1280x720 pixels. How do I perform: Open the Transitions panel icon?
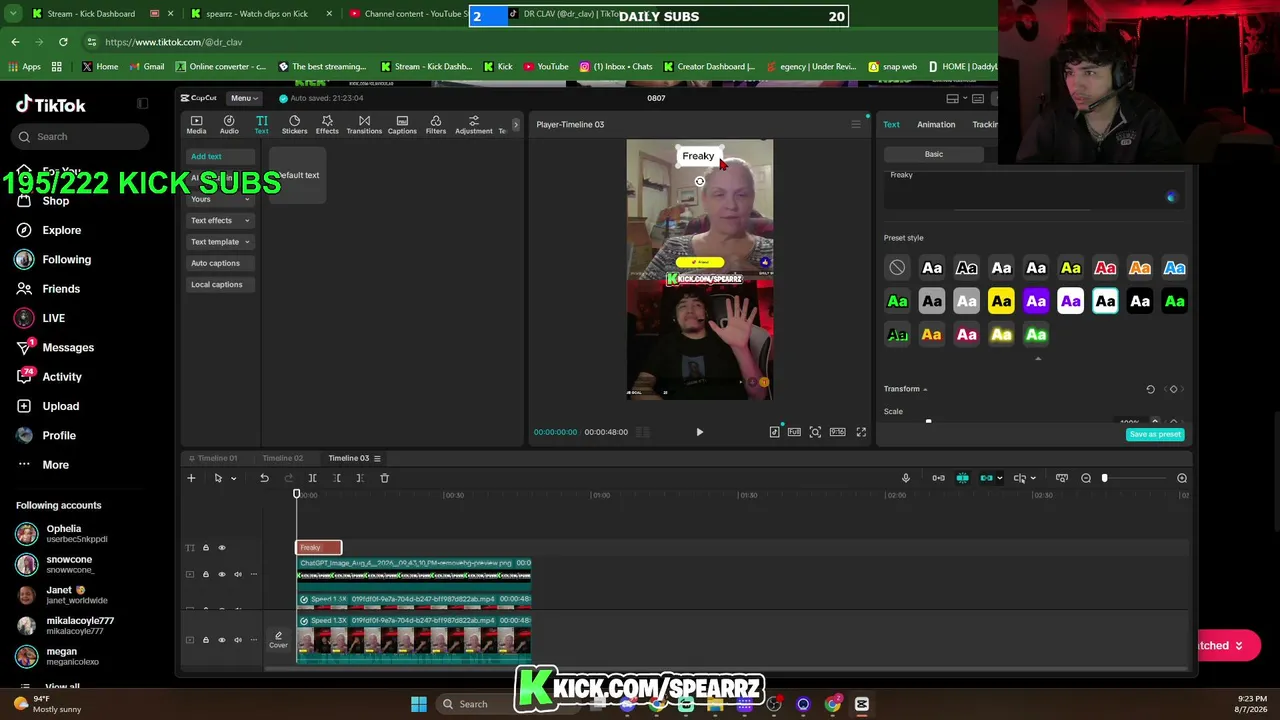364,125
